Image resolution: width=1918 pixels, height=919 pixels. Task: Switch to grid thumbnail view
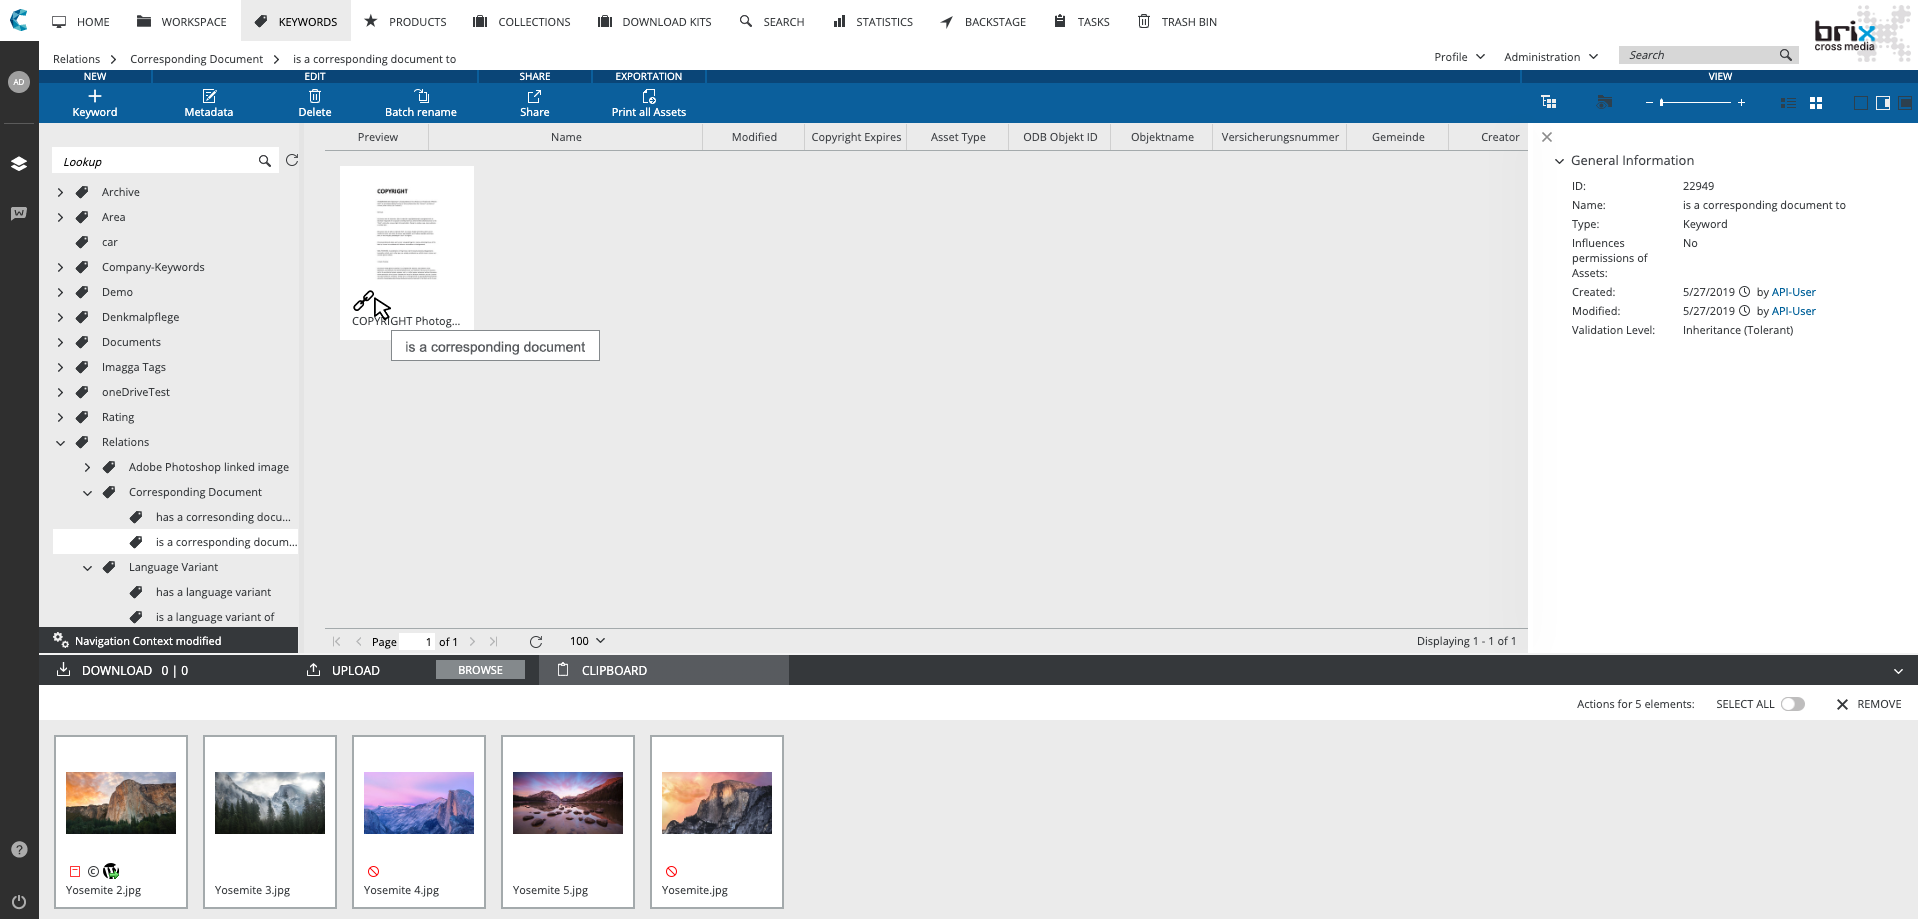(1816, 103)
